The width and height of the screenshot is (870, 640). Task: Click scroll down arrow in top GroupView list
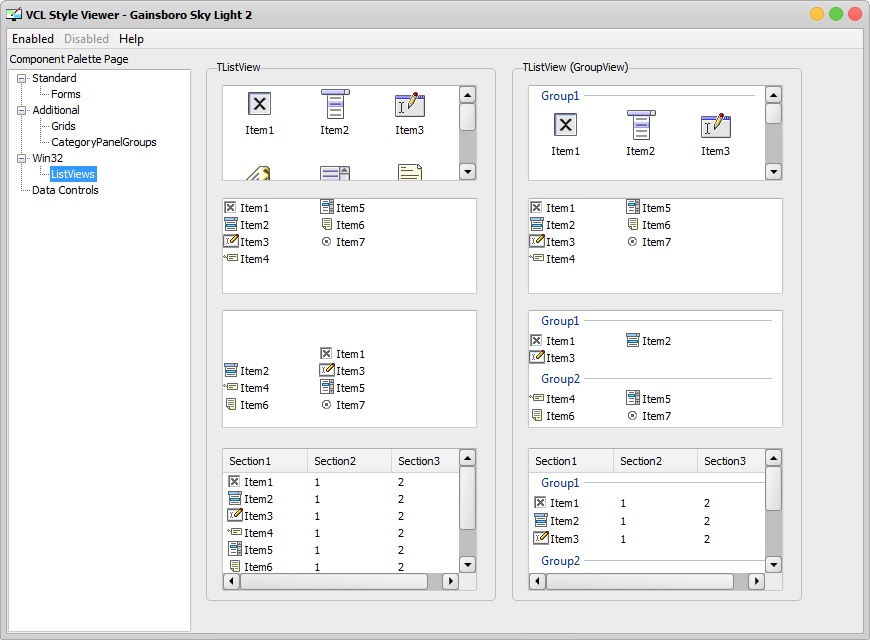(x=773, y=172)
